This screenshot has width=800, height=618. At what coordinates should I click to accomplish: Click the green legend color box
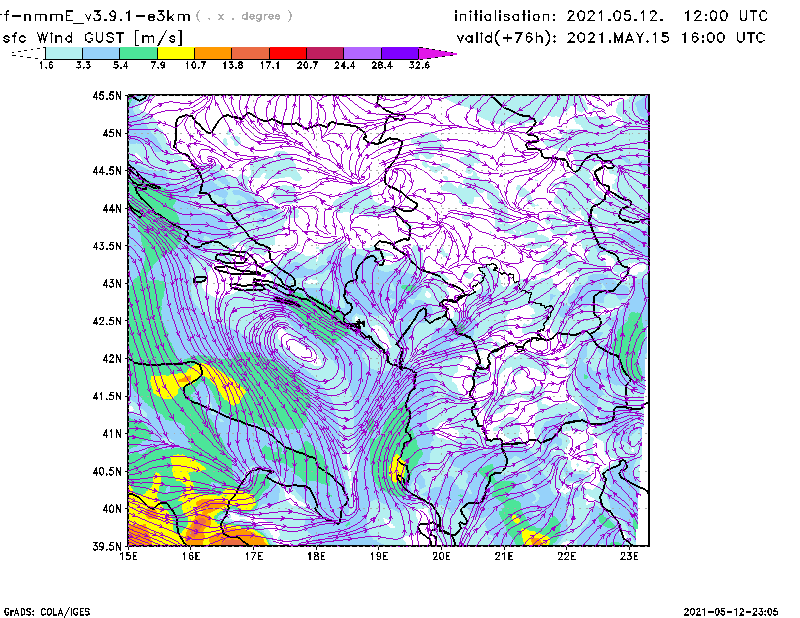point(138,53)
